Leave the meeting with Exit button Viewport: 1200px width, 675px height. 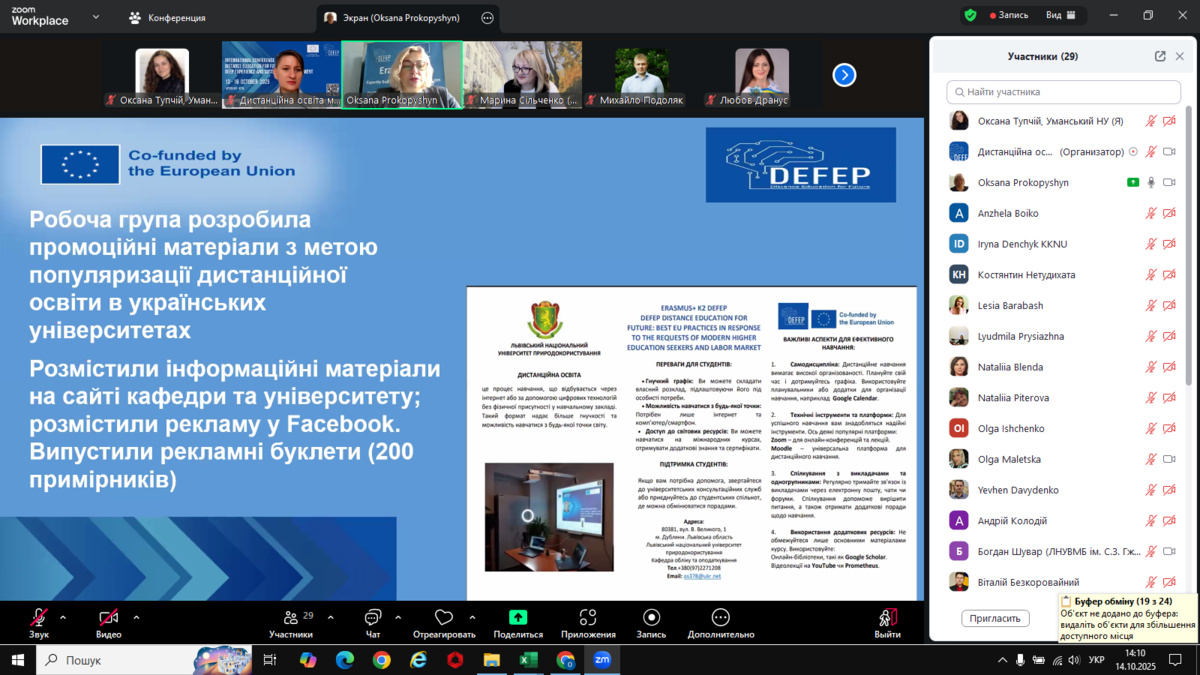tap(887, 620)
